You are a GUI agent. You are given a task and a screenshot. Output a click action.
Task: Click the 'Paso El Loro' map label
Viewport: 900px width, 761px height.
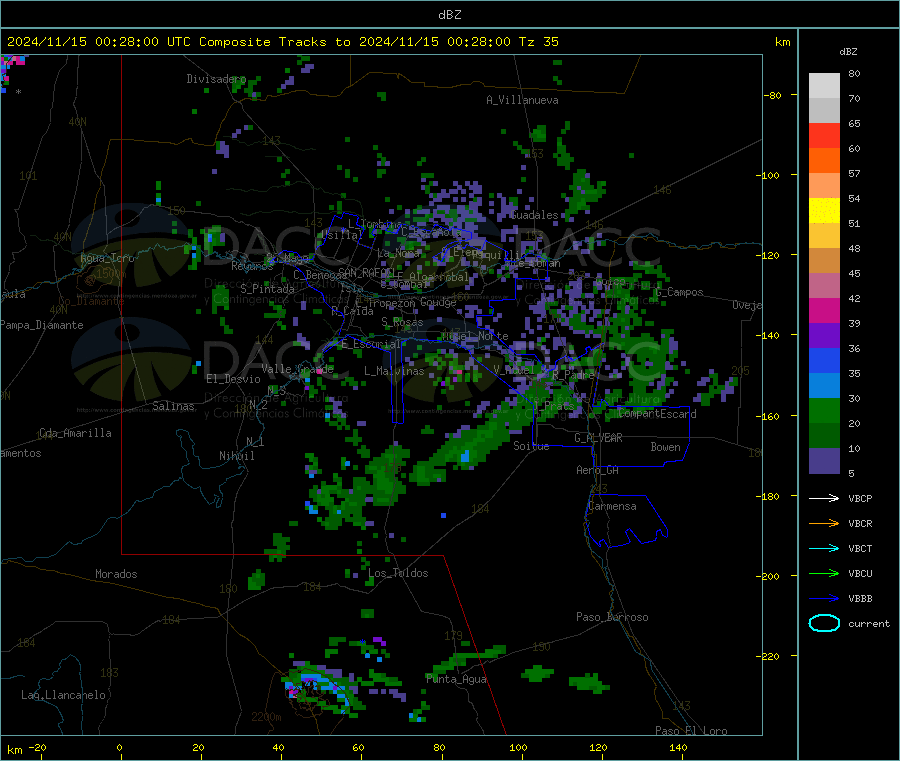[x=691, y=731]
